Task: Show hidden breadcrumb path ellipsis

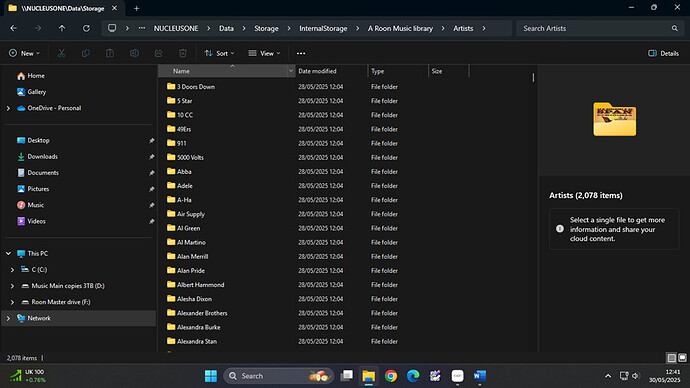Action: (x=142, y=28)
